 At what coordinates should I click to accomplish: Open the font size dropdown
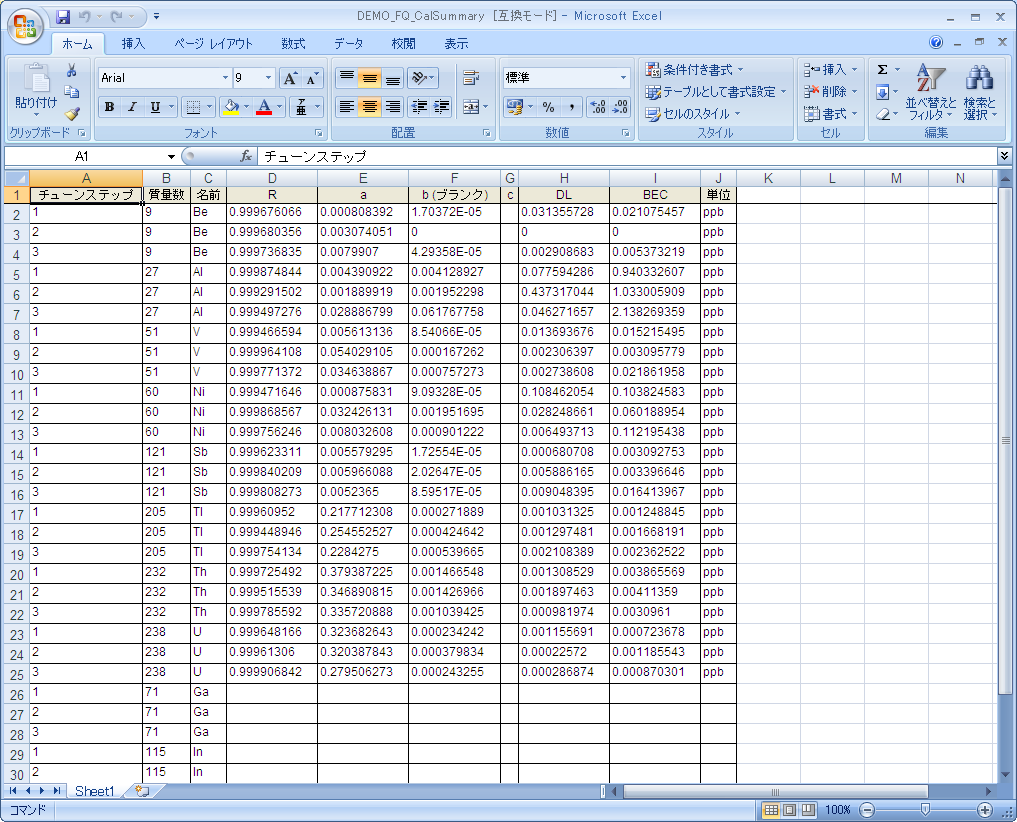(269, 78)
